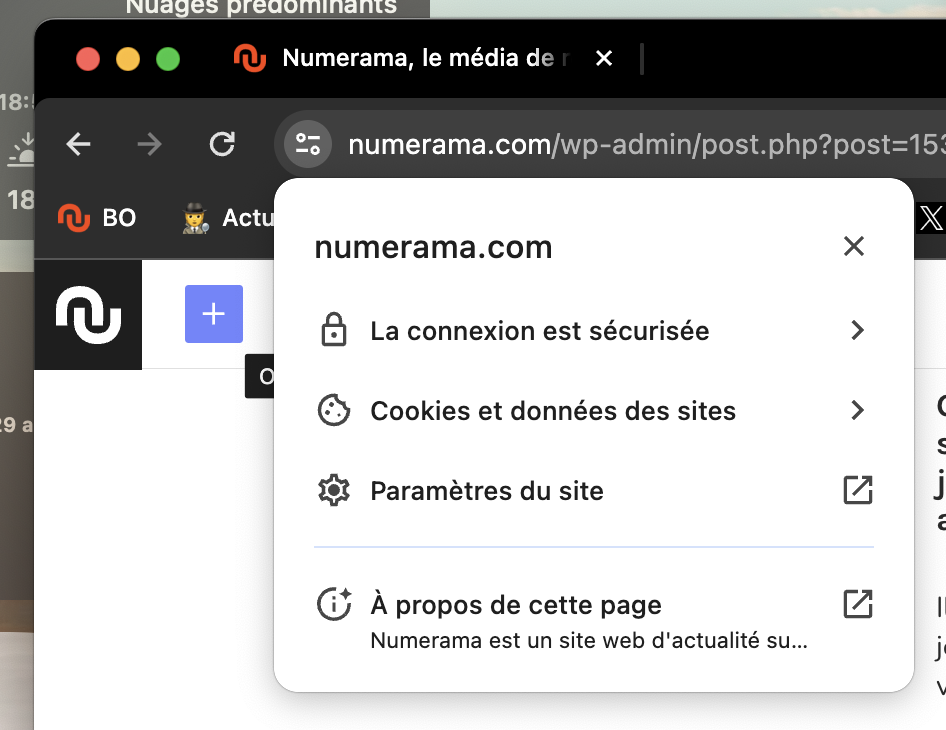
Task: Open Paramètres du site
Action: click(x=594, y=490)
